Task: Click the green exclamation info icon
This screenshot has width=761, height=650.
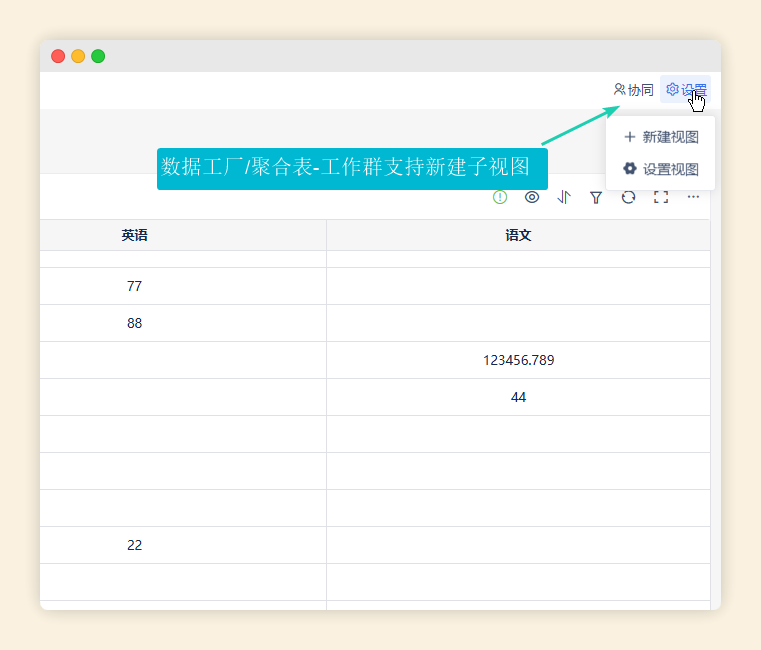Action: [500, 197]
